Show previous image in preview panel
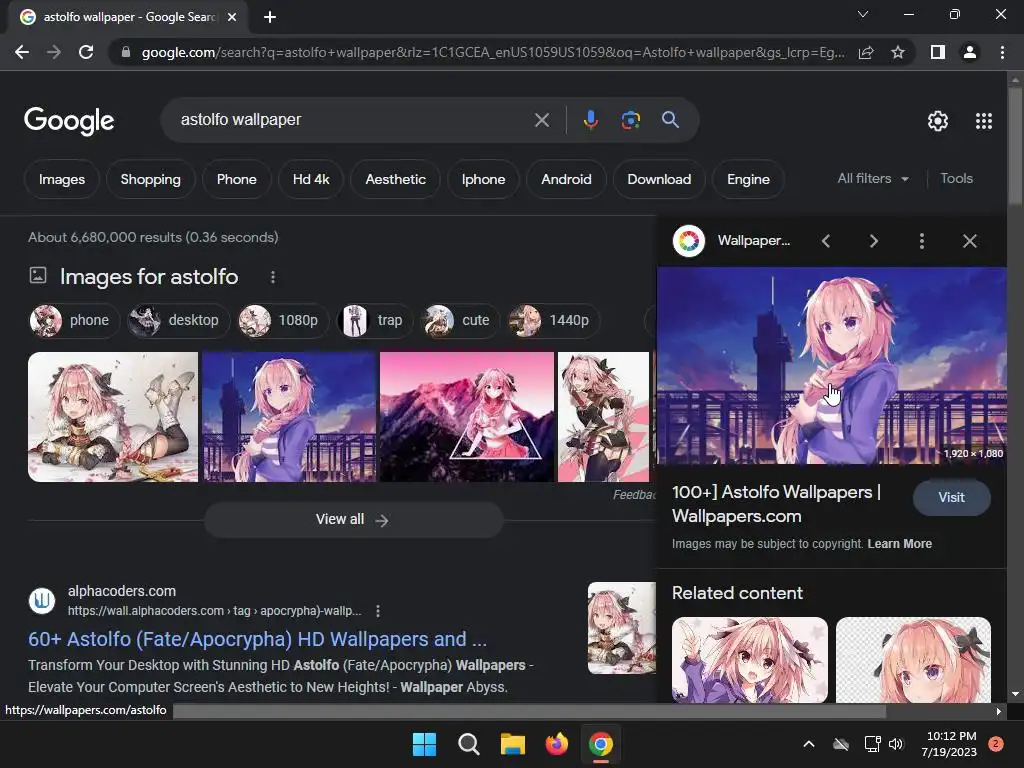This screenshot has height=768, width=1024. 826,241
